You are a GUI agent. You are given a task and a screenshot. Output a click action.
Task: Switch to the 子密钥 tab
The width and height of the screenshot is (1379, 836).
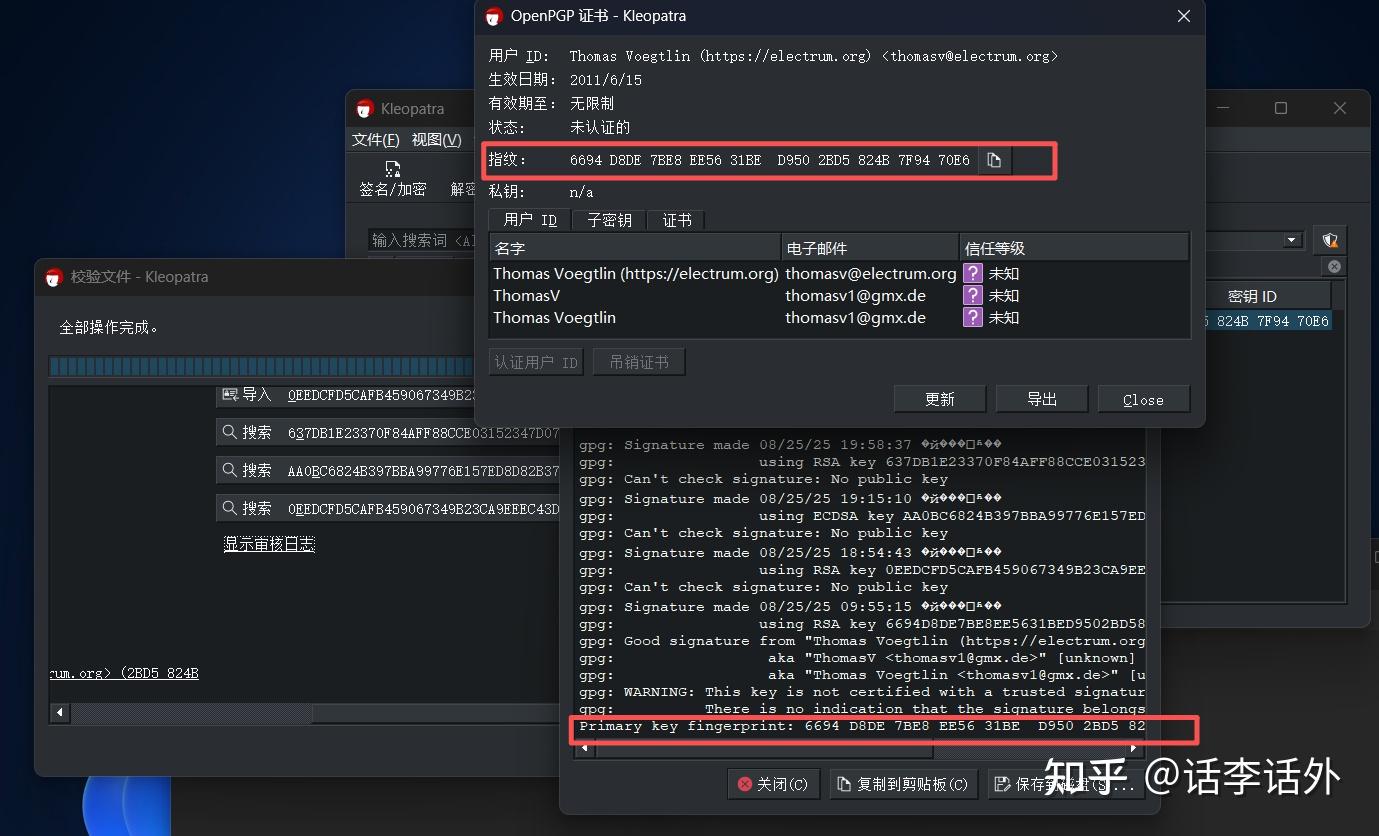pos(609,220)
